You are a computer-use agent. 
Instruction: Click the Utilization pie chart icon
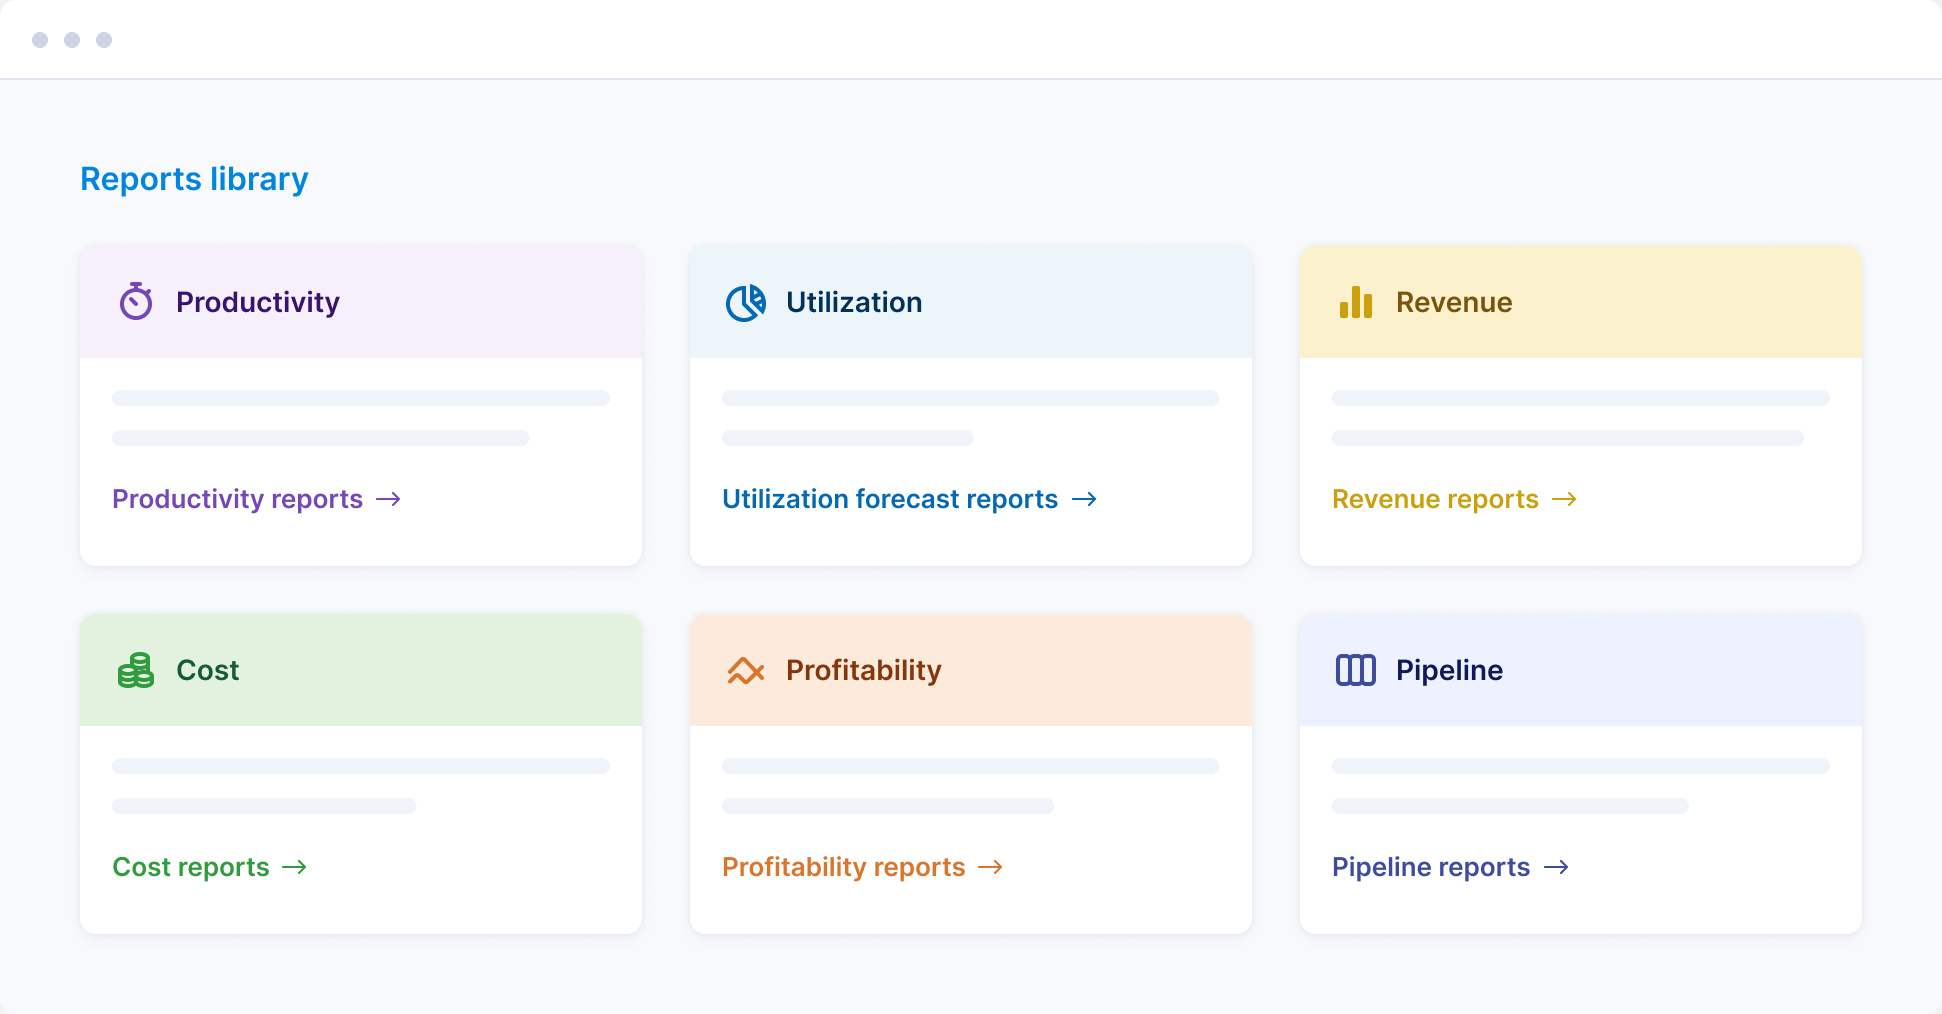click(x=746, y=302)
